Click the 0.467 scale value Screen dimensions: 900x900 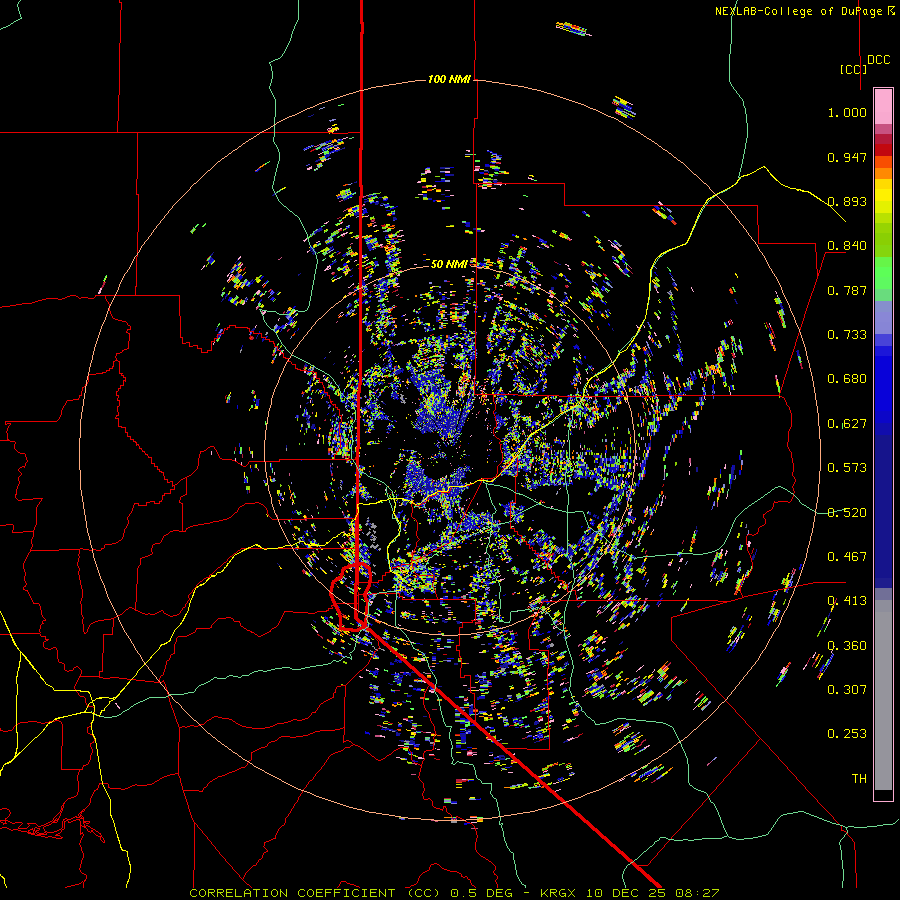tap(847, 557)
